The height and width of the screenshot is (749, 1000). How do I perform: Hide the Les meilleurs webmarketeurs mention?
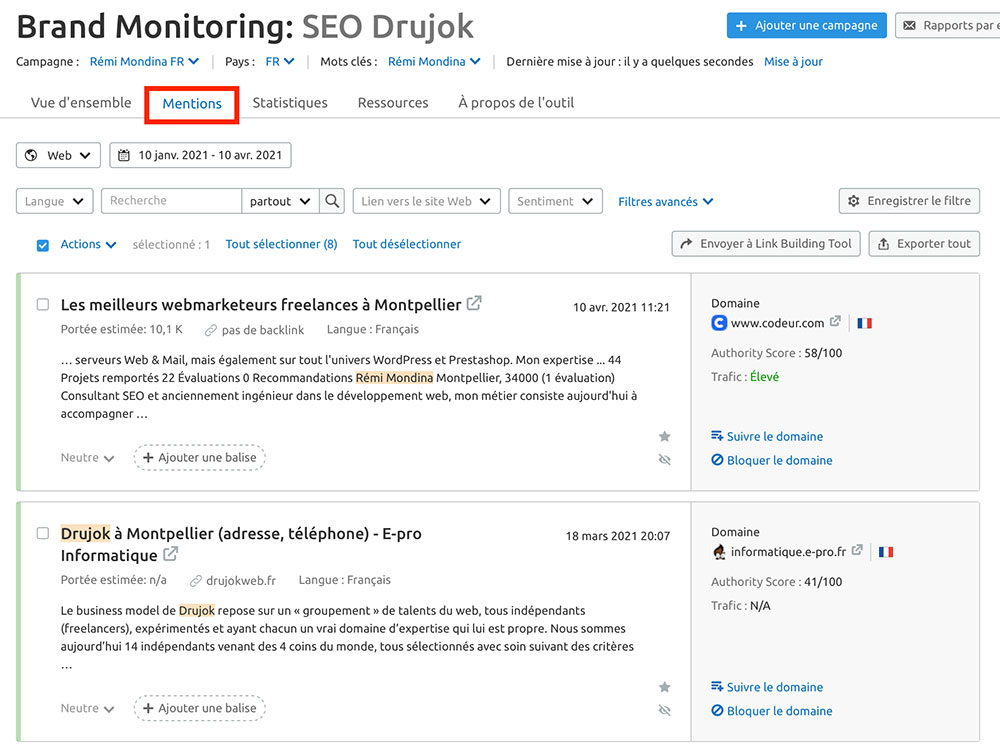point(665,460)
